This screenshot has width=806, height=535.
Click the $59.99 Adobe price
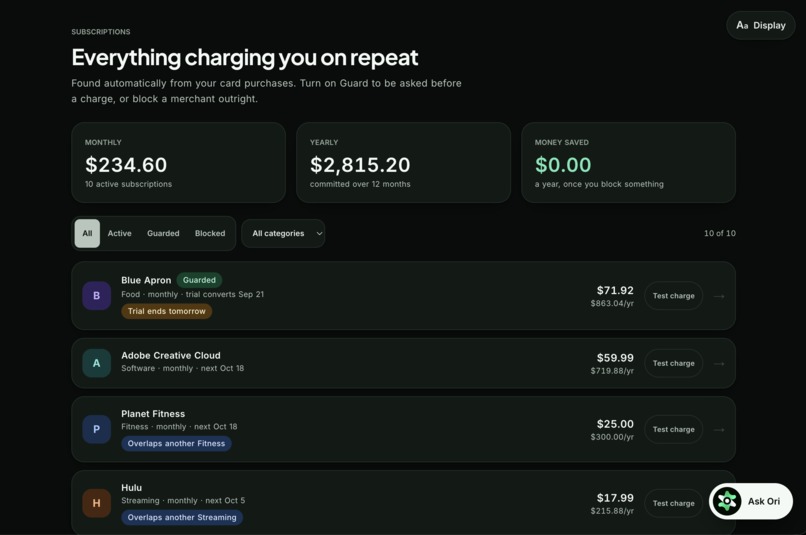click(615, 358)
